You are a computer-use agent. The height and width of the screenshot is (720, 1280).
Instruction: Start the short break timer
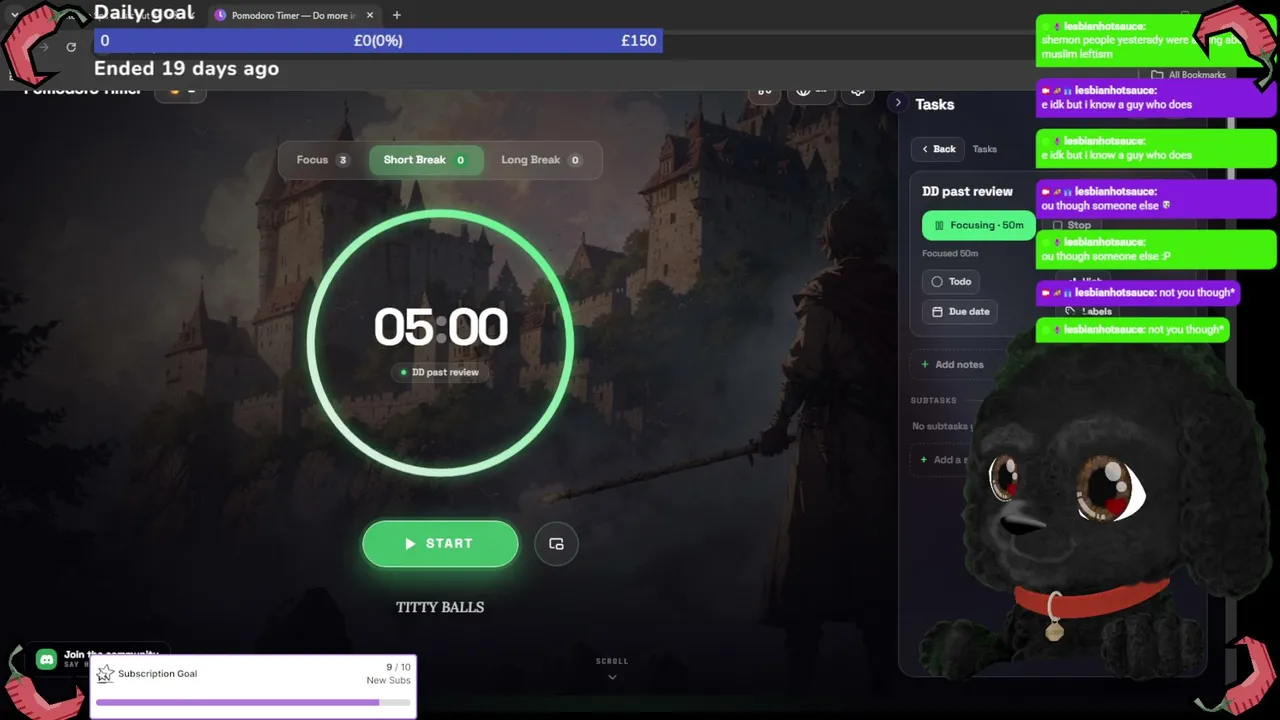440,544
